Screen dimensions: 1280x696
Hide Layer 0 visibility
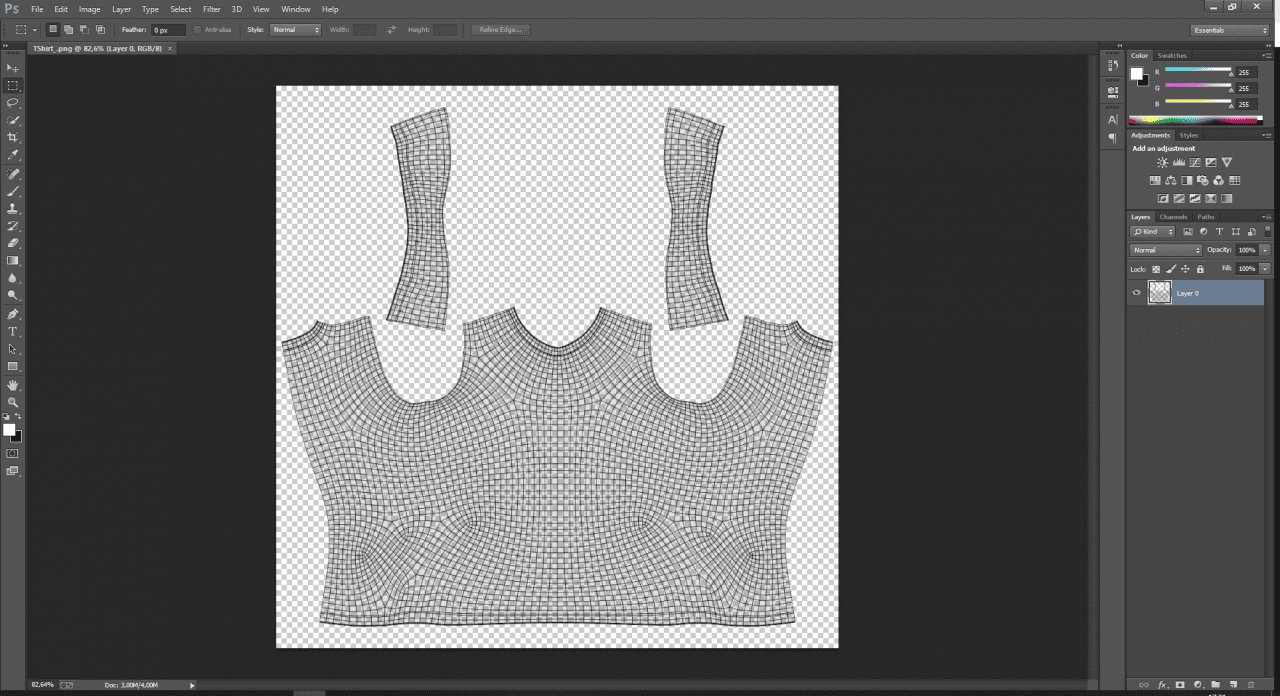point(1135,292)
